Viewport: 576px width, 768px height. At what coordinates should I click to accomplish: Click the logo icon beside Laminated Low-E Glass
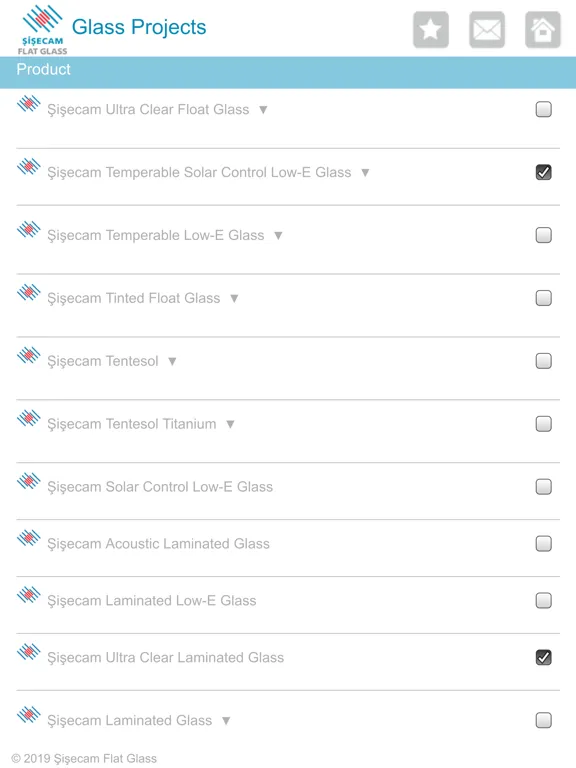pos(28,595)
